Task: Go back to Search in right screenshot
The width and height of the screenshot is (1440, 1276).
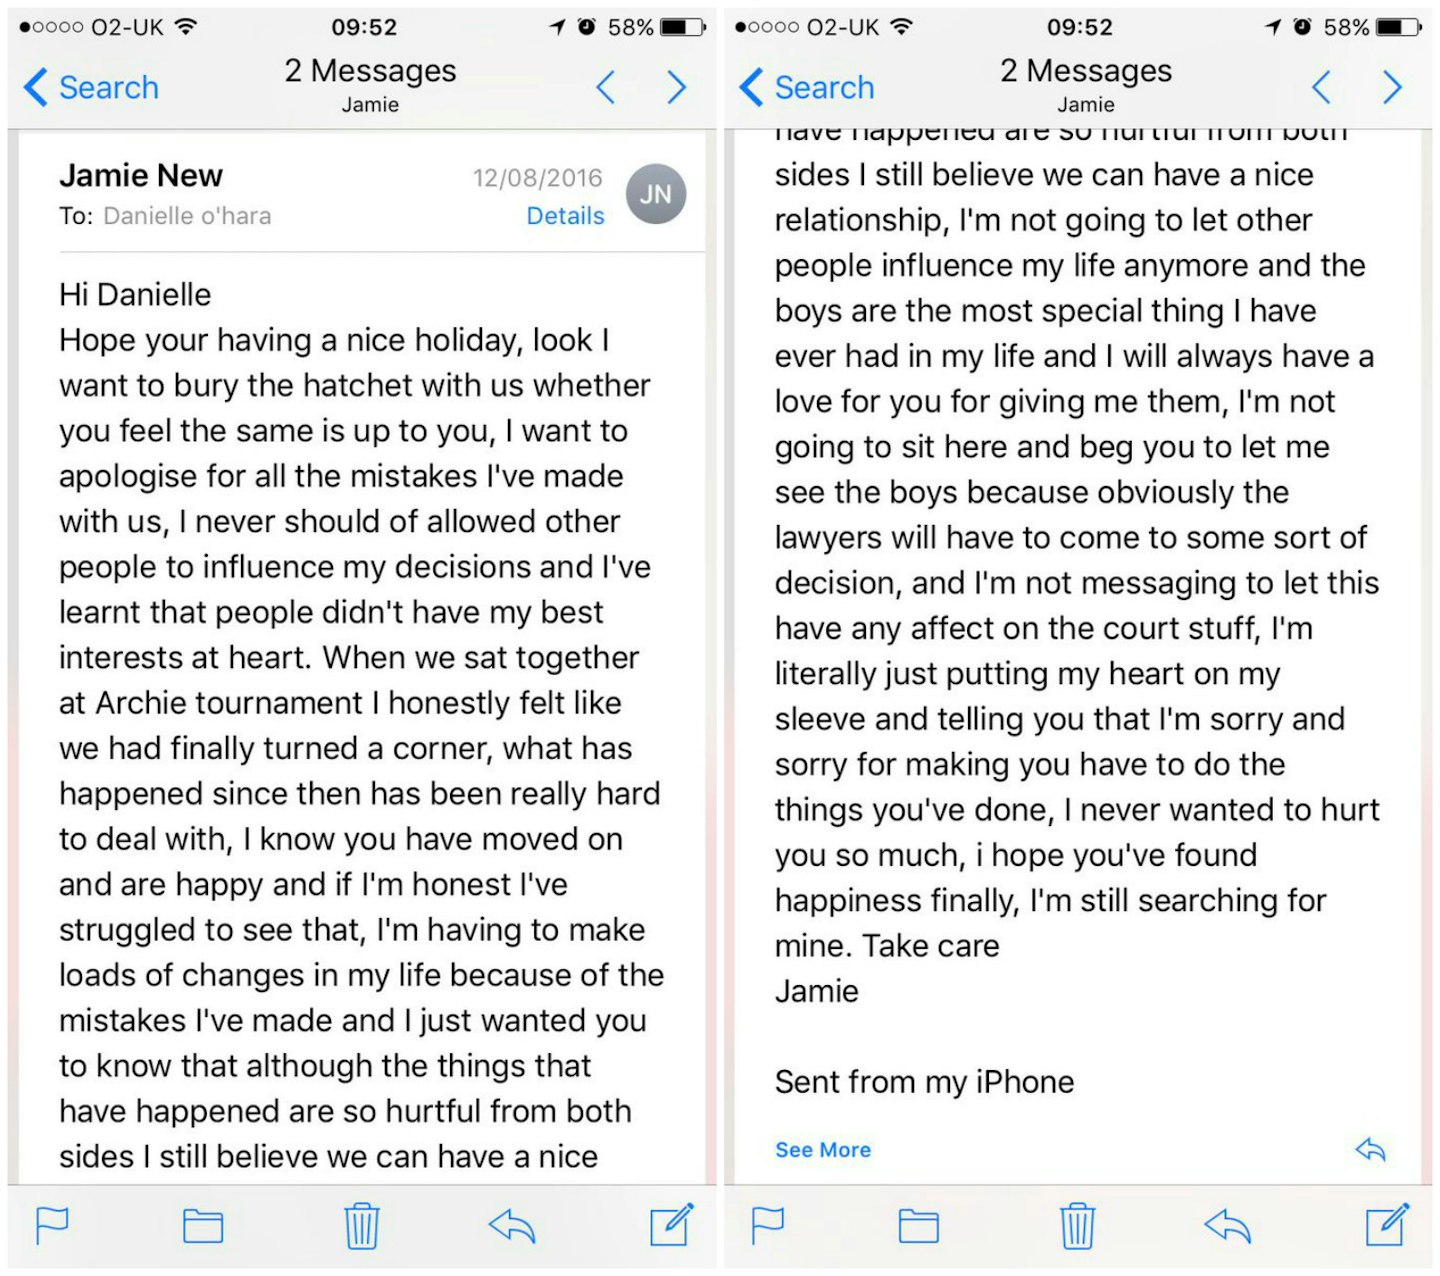Action: (808, 88)
